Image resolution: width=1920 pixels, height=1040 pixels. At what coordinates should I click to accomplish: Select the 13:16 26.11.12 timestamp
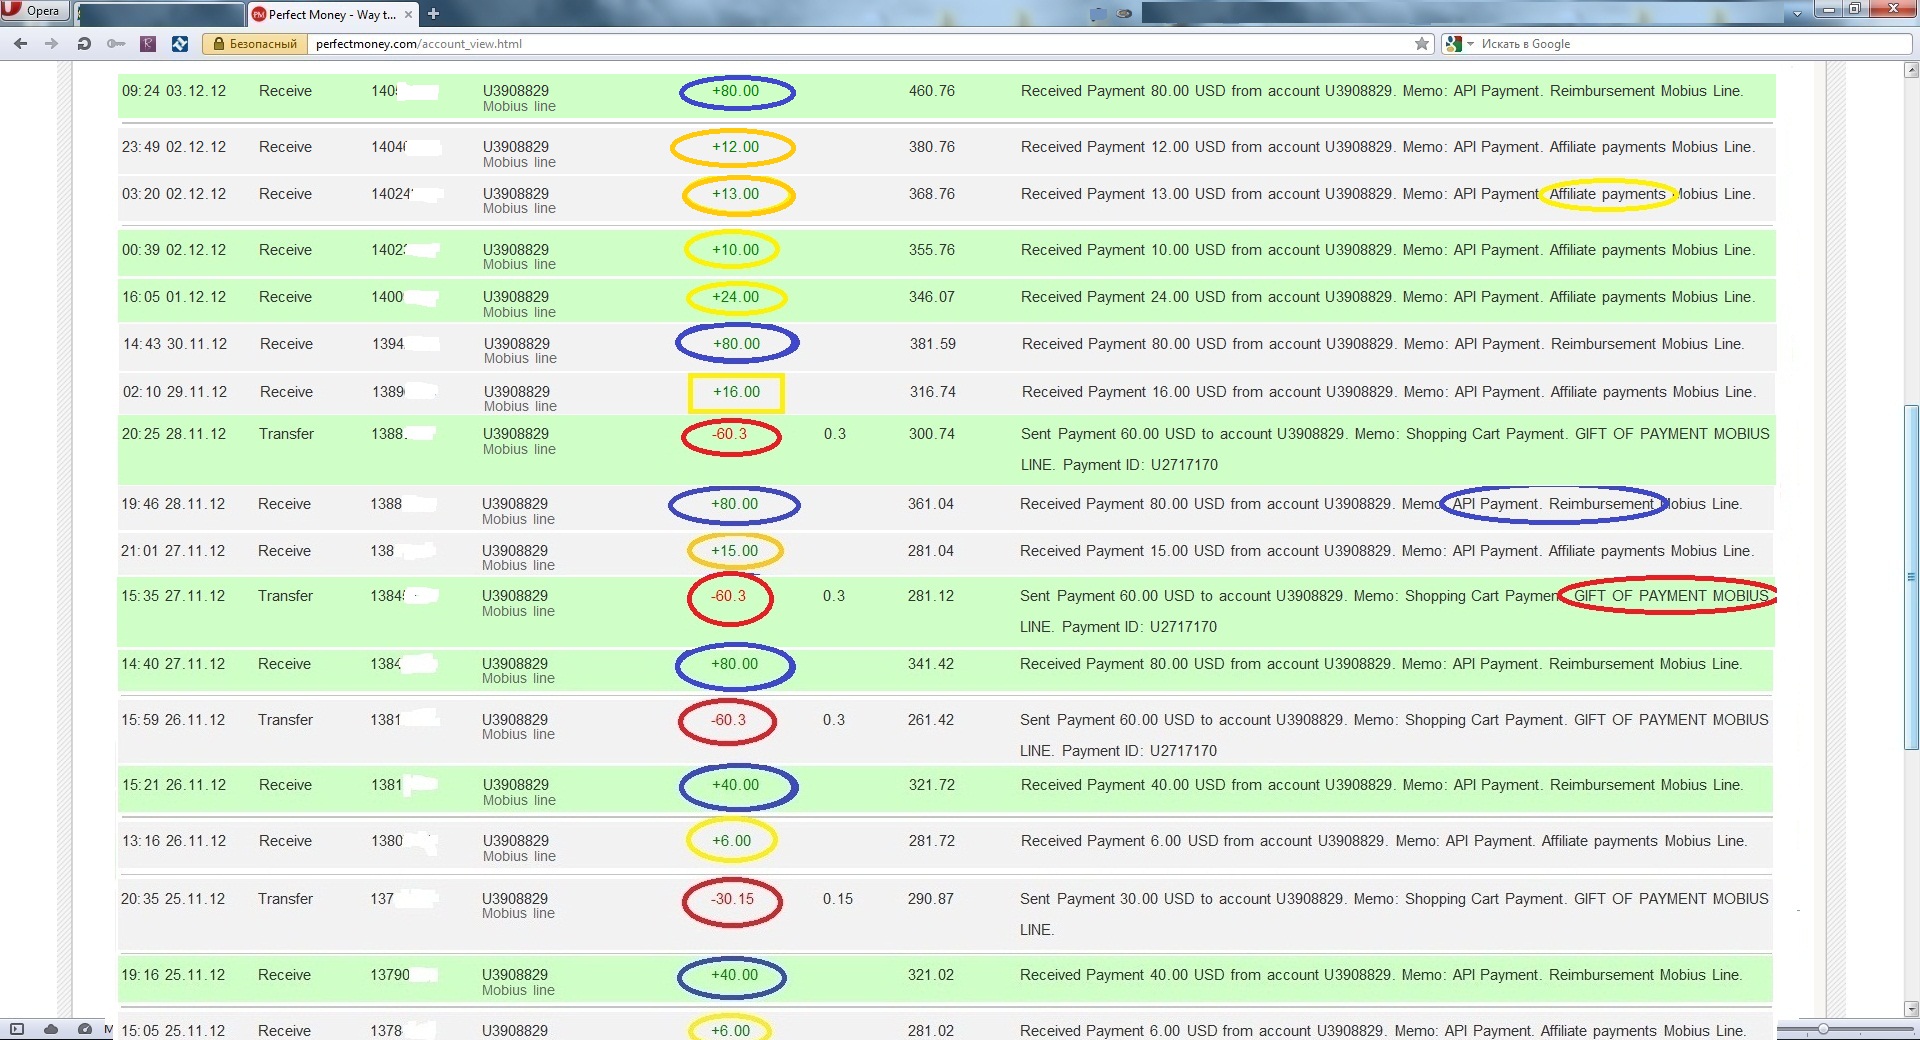tap(174, 841)
